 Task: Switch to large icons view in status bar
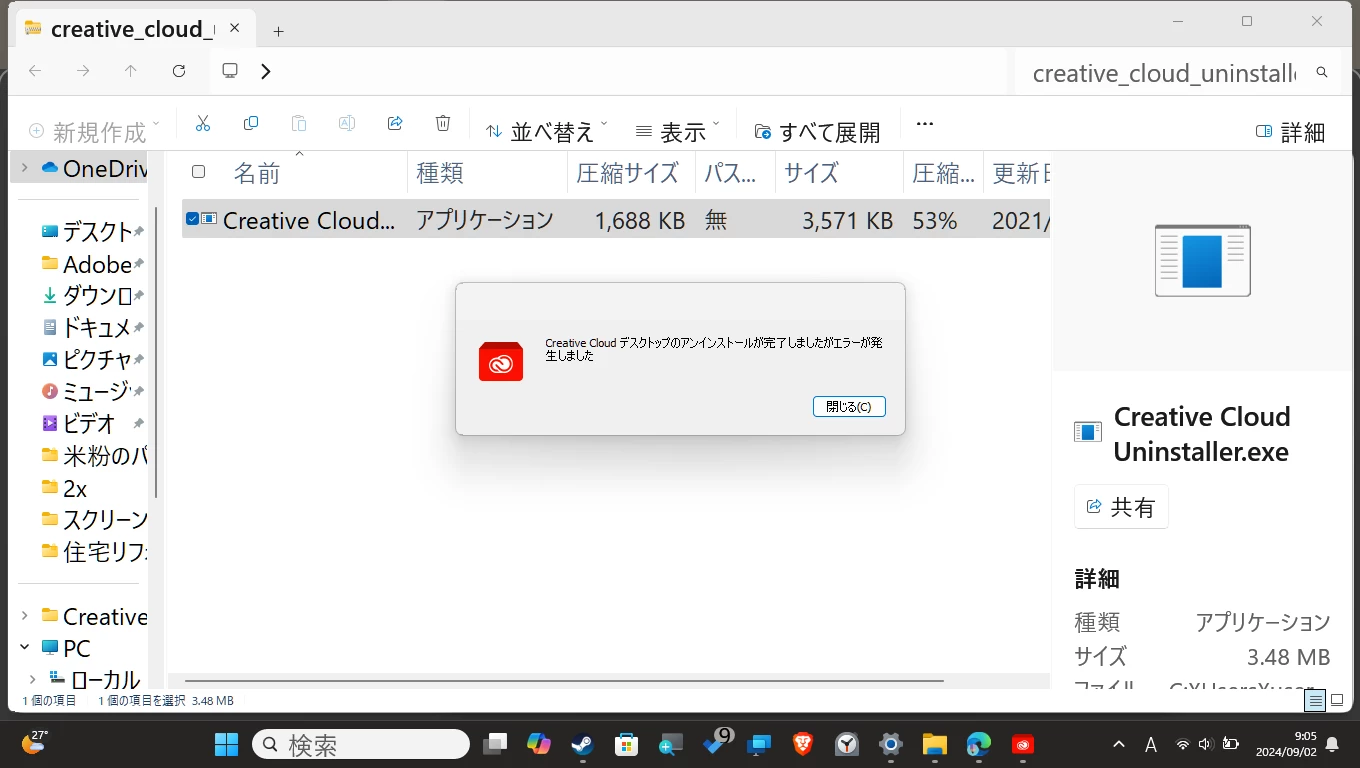pyautogui.click(x=1337, y=700)
